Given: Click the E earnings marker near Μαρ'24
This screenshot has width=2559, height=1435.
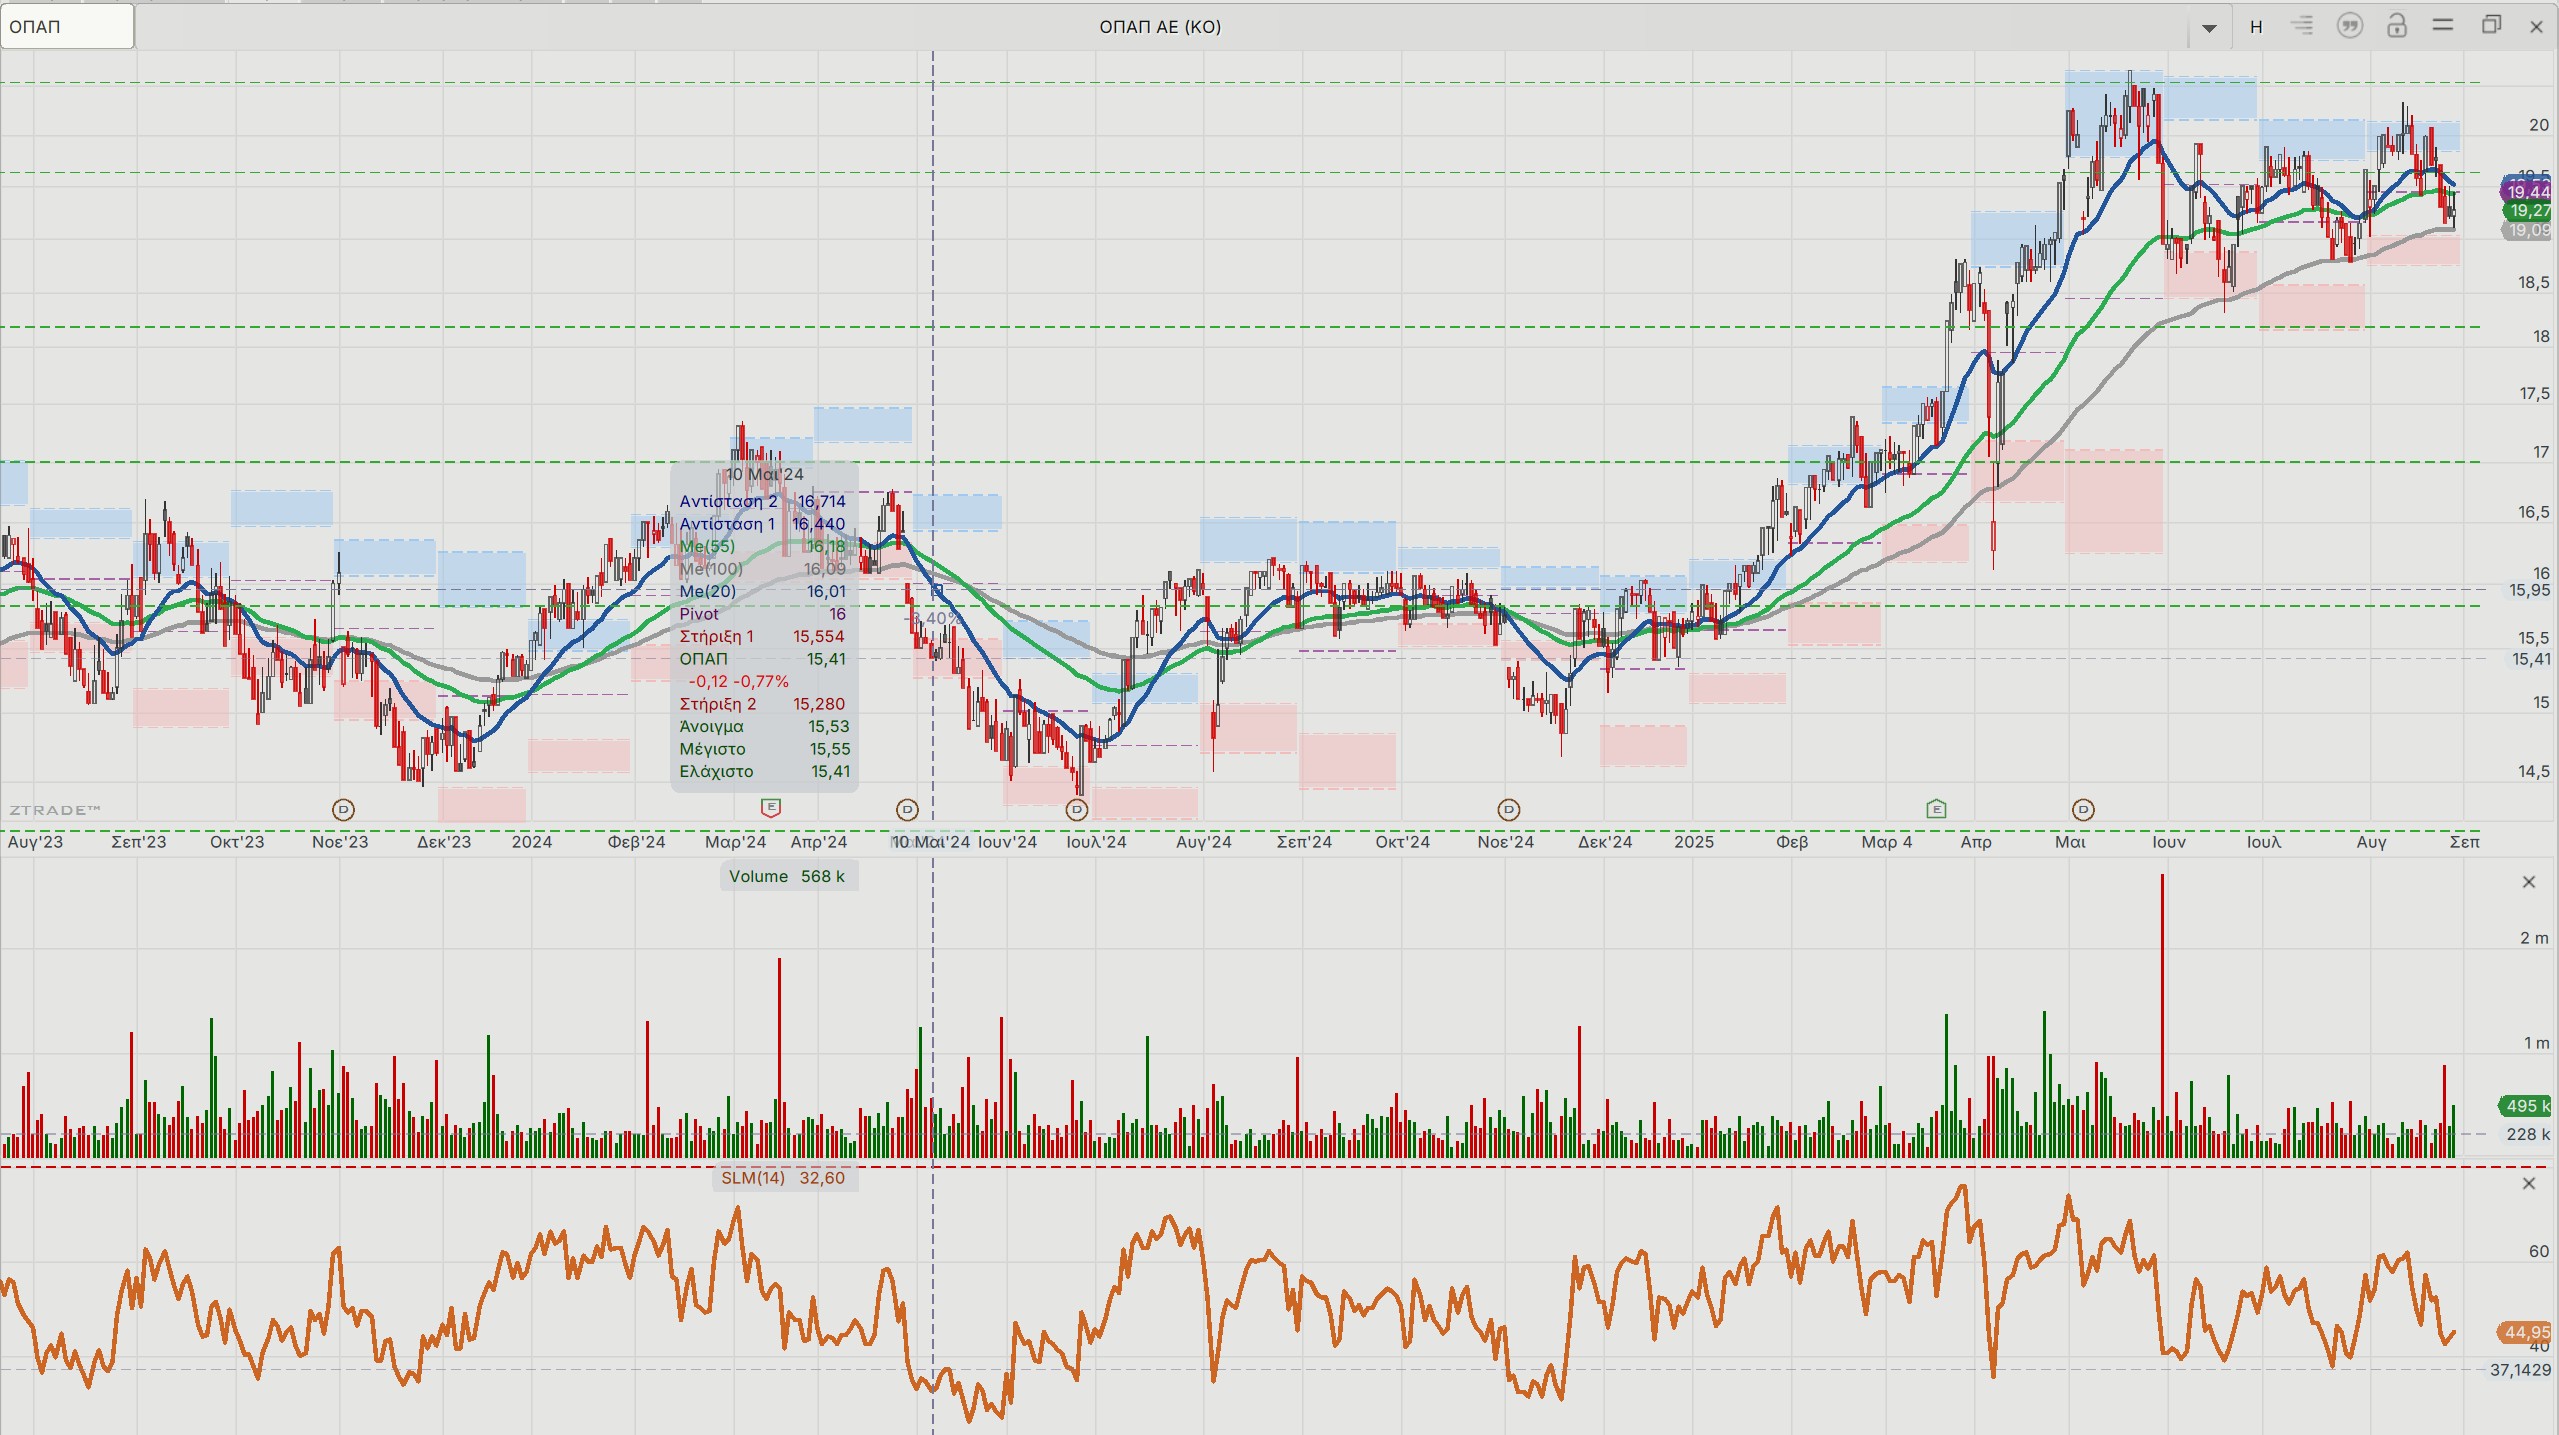Looking at the screenshot, I should [771, 807].
